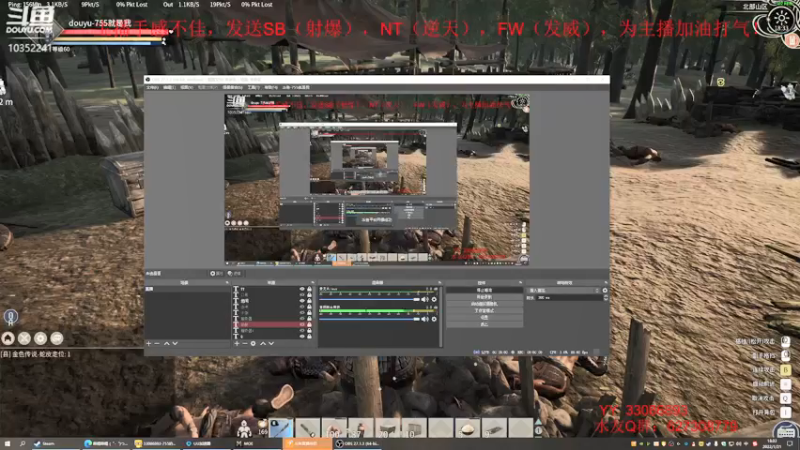This screenshot has height=450, width=800.
Task: Remove the selected scene with minus icon
Action: coord(157,343)
